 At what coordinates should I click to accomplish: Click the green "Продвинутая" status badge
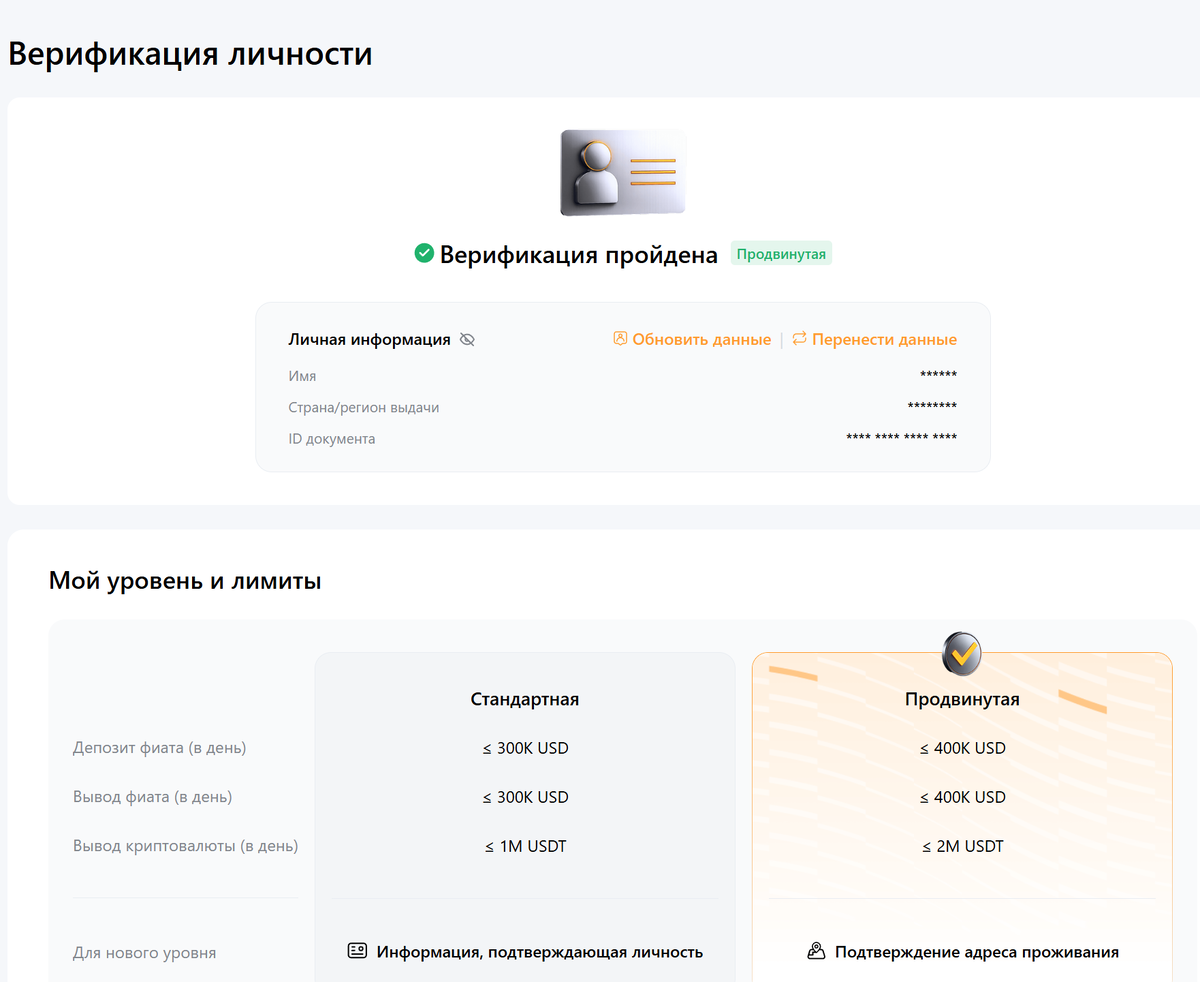coord(781,253)
